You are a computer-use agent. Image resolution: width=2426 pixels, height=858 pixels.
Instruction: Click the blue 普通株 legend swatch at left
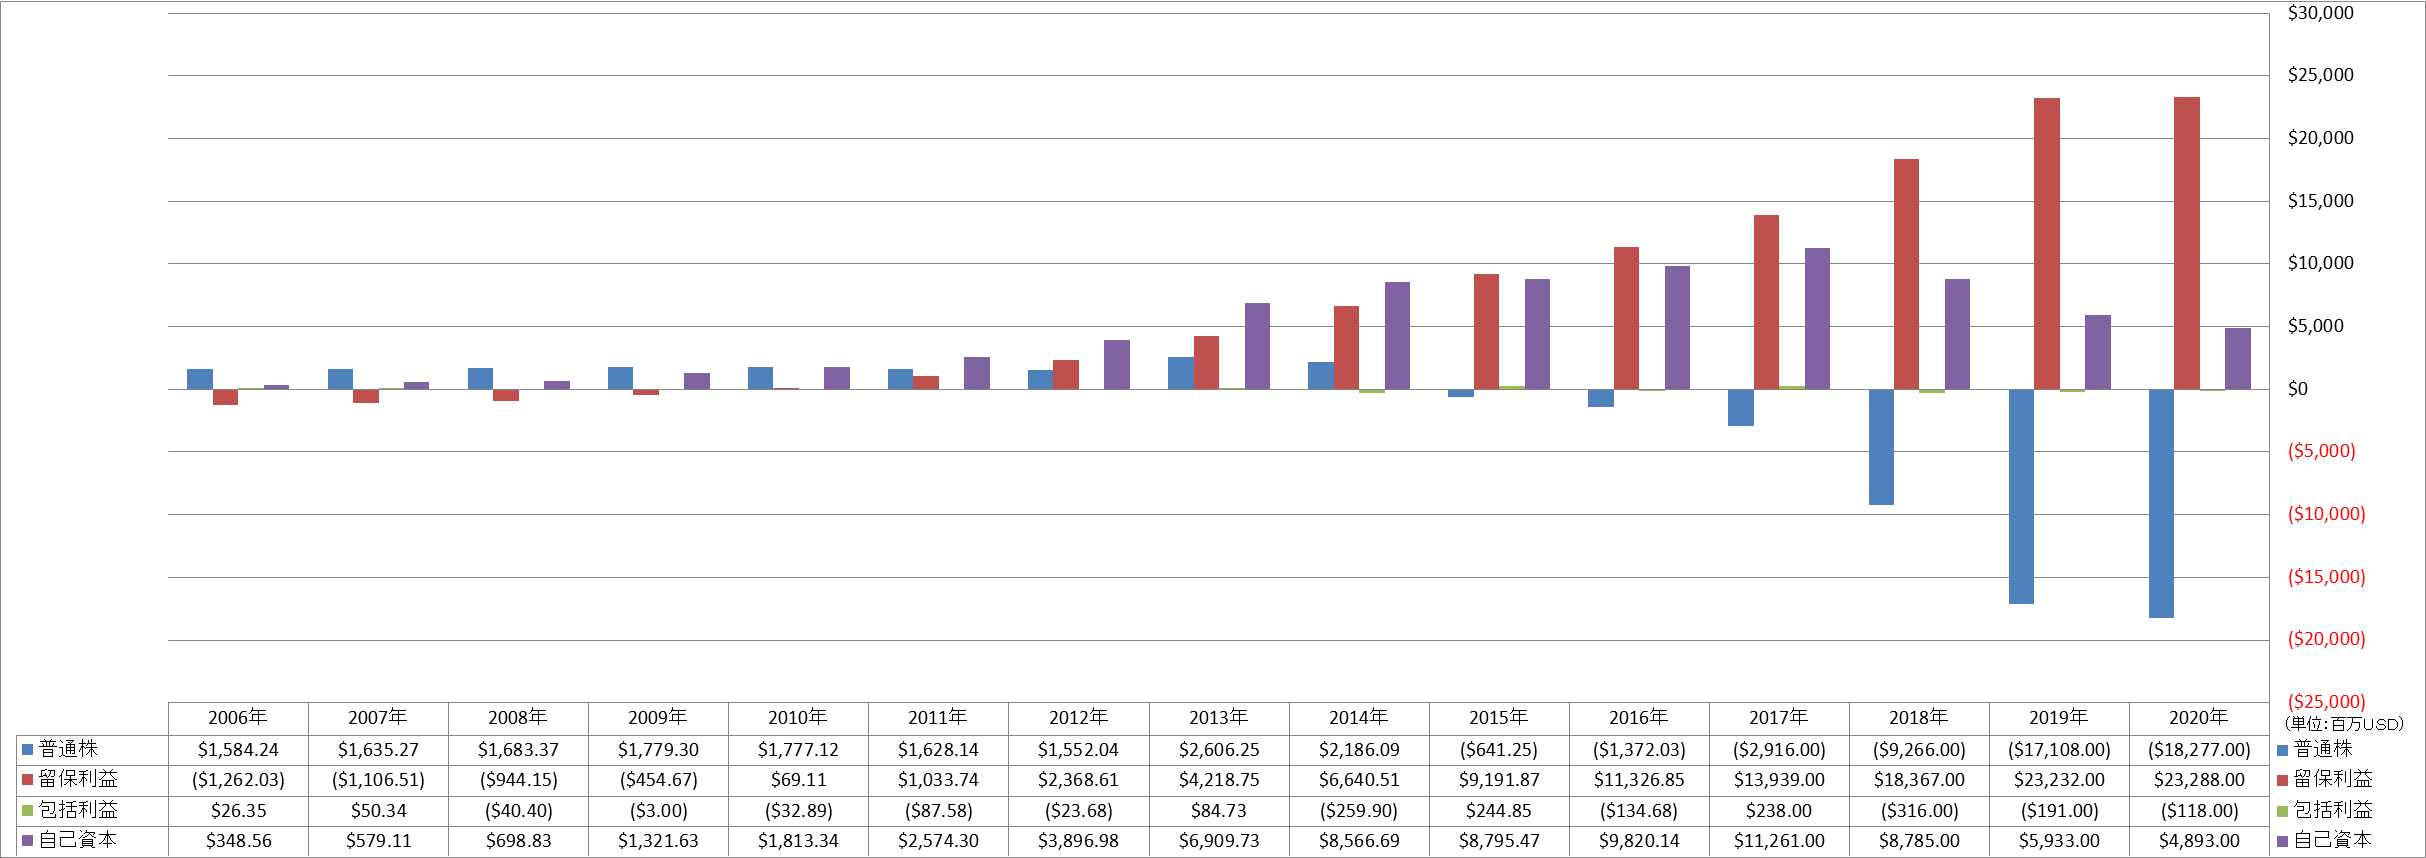(28, 749)
